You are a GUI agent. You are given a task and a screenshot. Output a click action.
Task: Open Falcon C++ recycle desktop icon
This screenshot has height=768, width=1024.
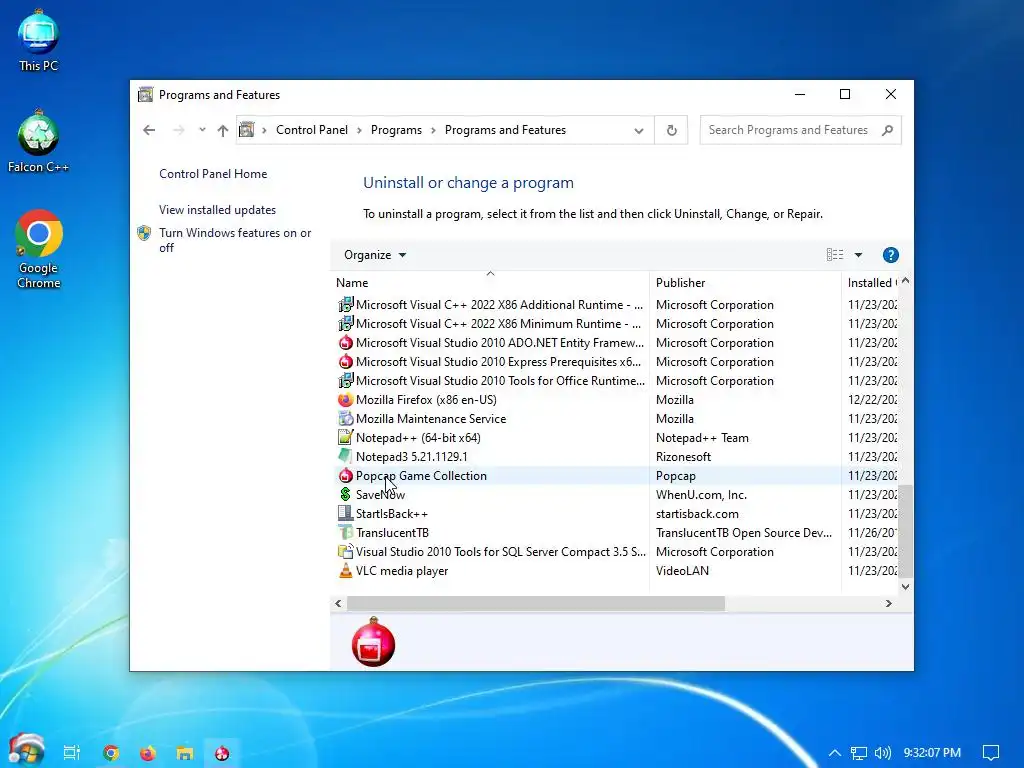(38, 141)
